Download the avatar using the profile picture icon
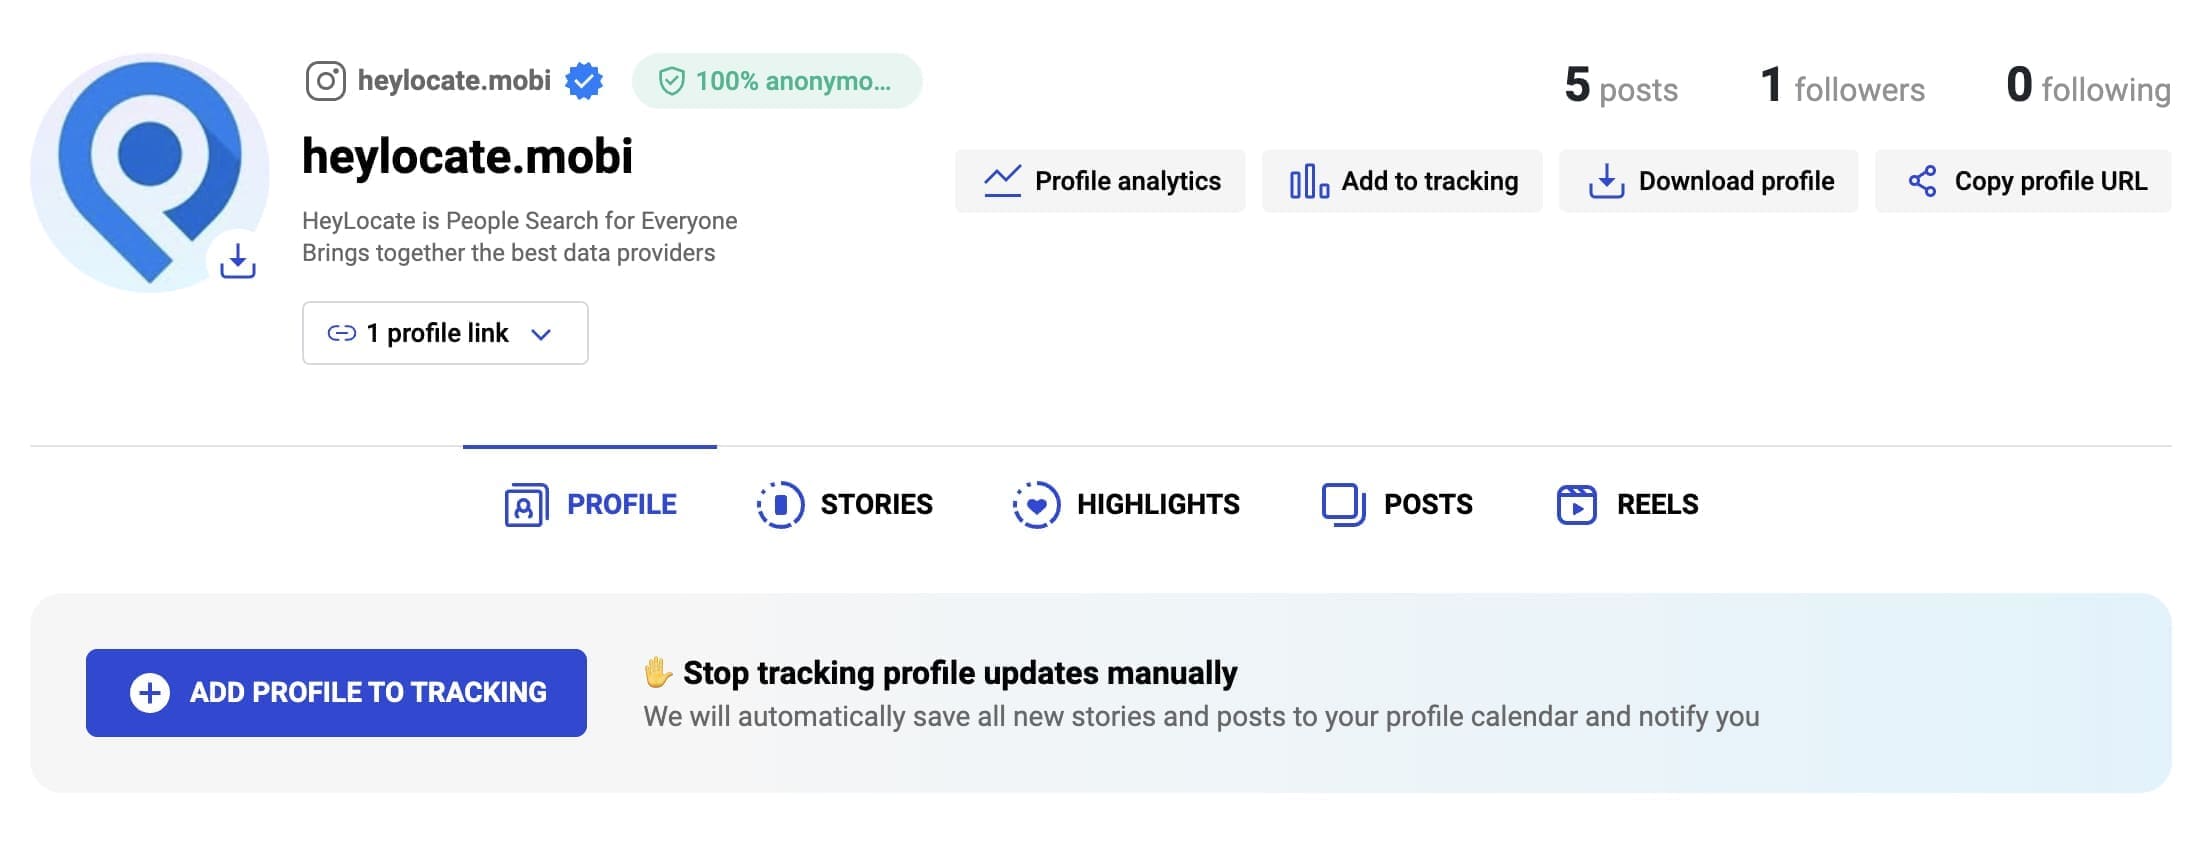Viewport: 2208px width, 842px height. [x=237, y=261]
